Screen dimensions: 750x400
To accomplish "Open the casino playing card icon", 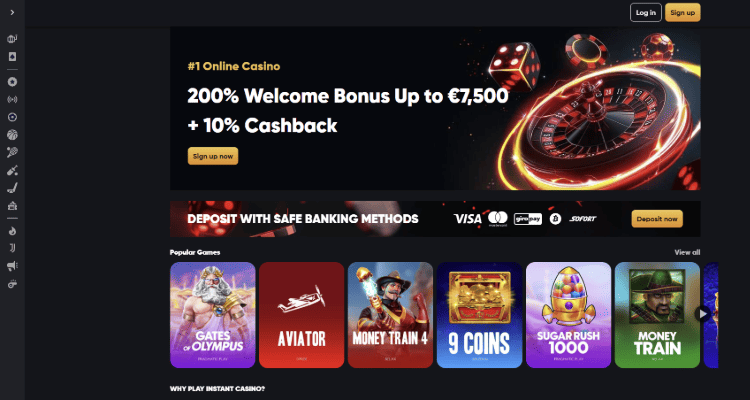I will 12,57.
